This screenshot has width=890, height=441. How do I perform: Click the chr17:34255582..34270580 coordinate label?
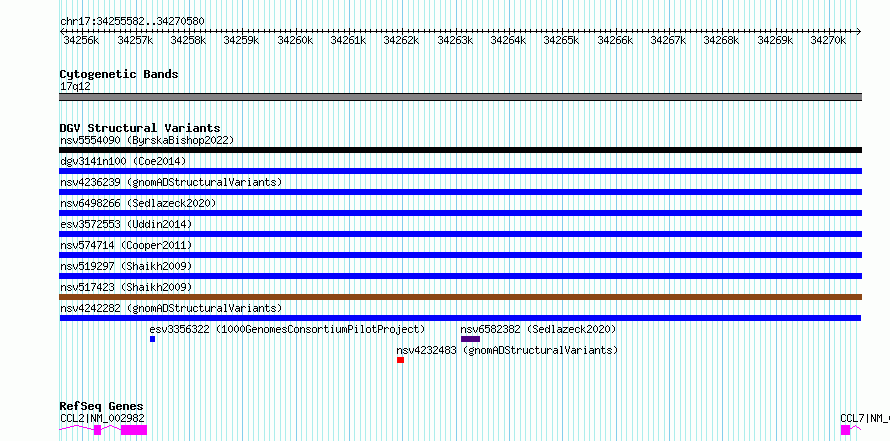coord(132,22)
